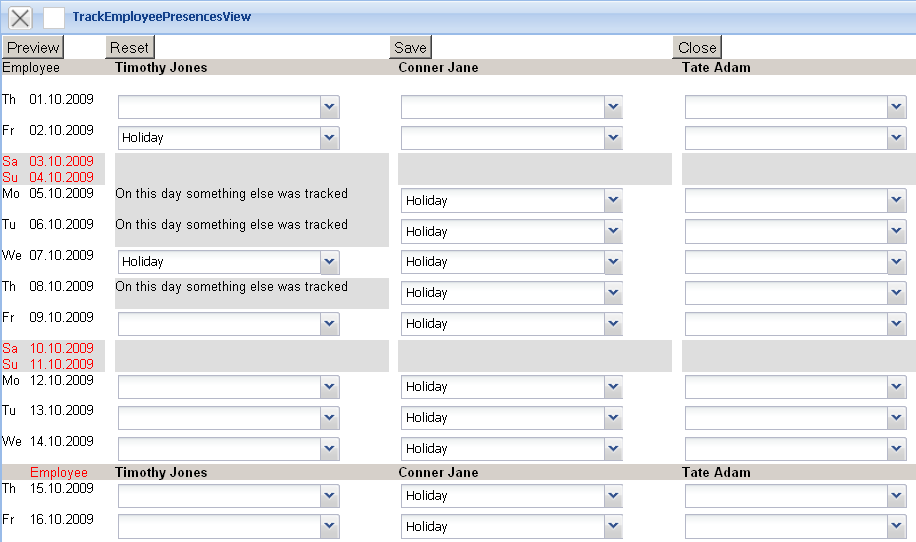Open Timothy Jones dropdown for 14.10.2009
The image size is (916, 542).
click(x=329, y=449)
